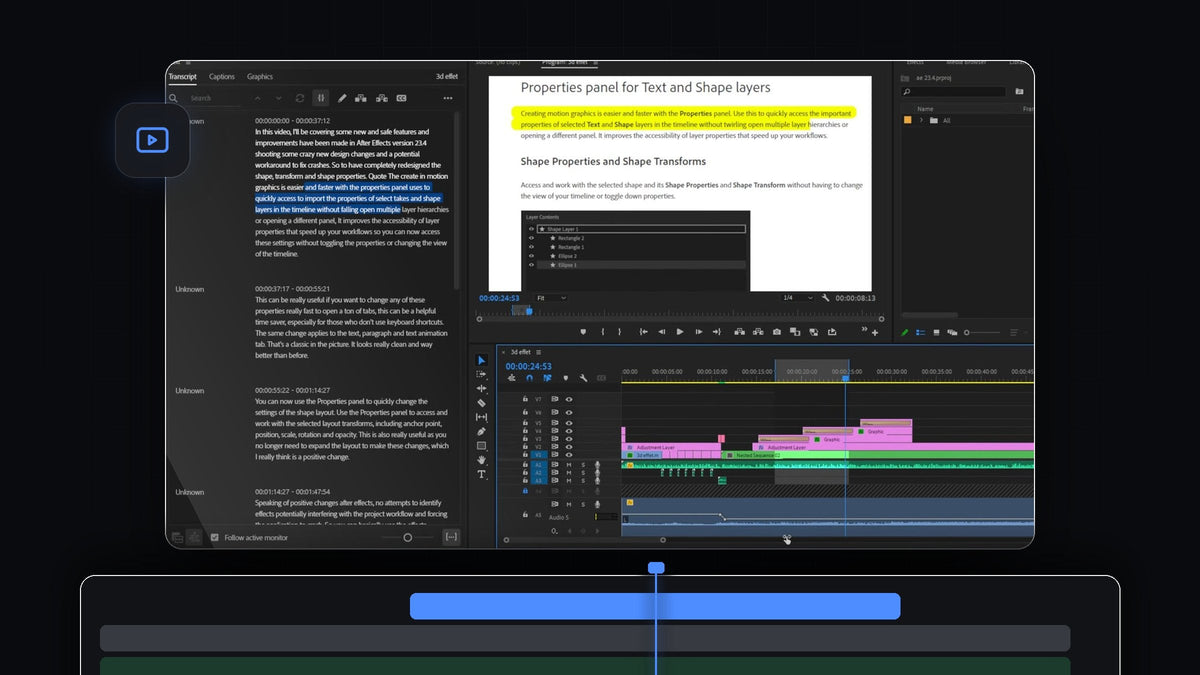The image size is (1200, 675).
Task: Add a marker from timeline header
Action: coord(566,378)
